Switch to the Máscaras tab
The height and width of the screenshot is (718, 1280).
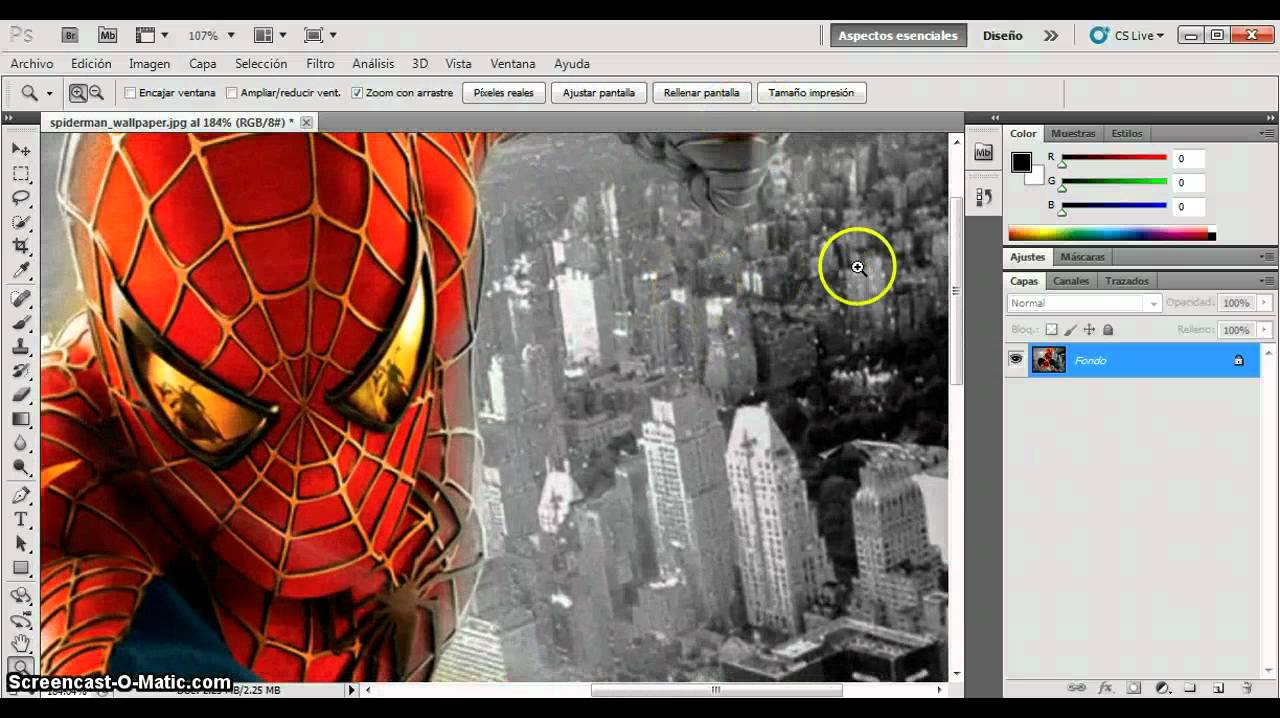click(x=1083, y=257)
